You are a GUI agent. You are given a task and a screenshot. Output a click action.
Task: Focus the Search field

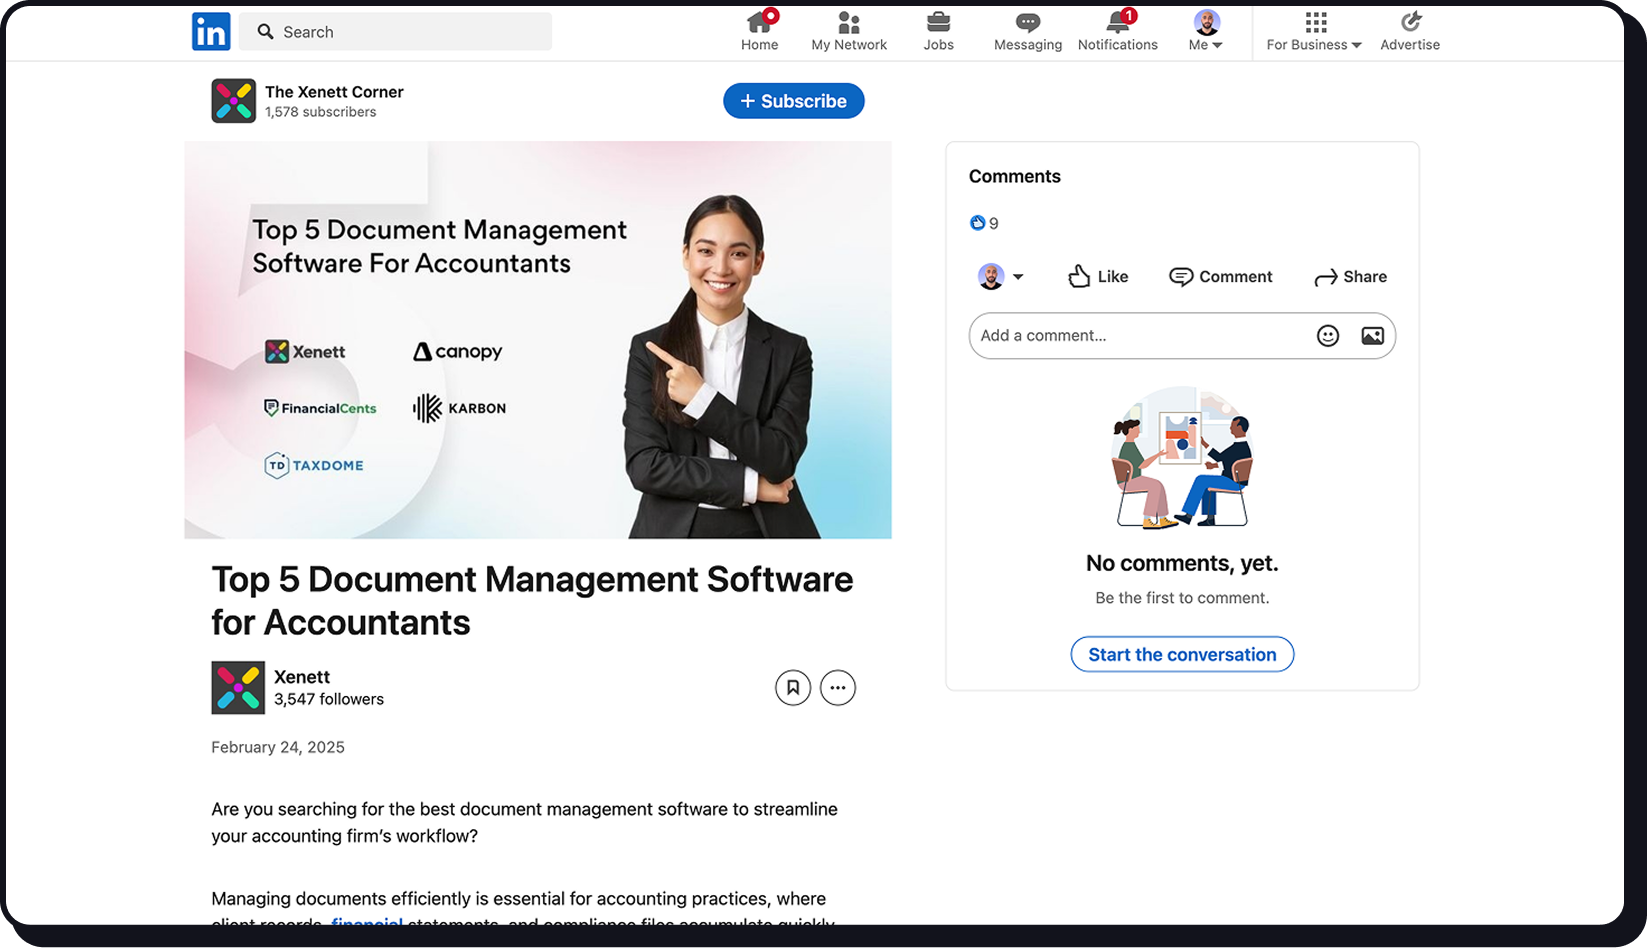click(395, 32)
